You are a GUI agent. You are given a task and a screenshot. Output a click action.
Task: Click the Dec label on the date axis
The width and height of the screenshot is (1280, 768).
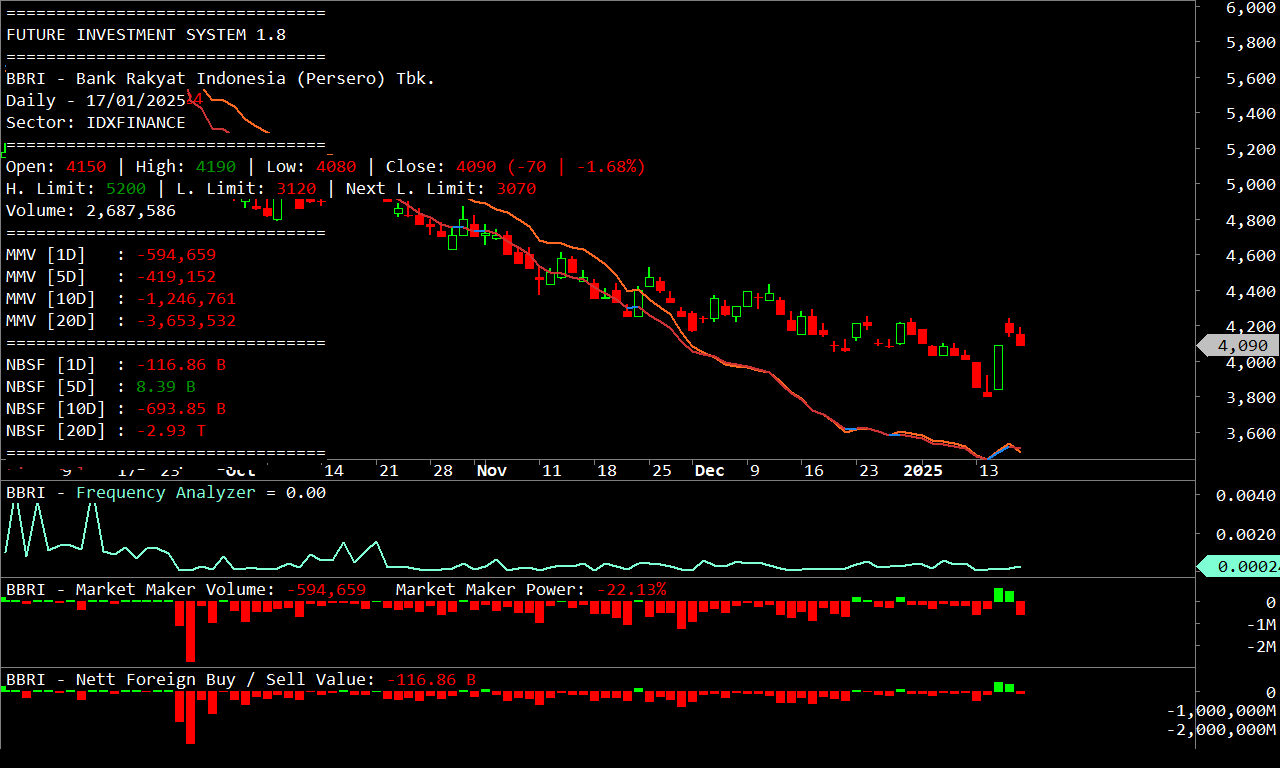(709, 470)
